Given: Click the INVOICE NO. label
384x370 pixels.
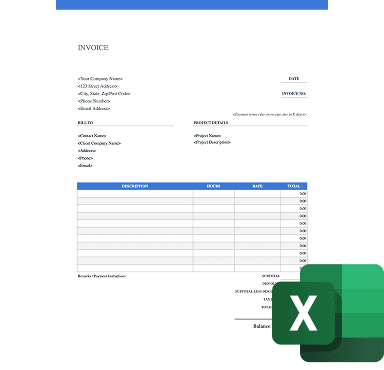Looking at the screenshot, I should (294, 94).
